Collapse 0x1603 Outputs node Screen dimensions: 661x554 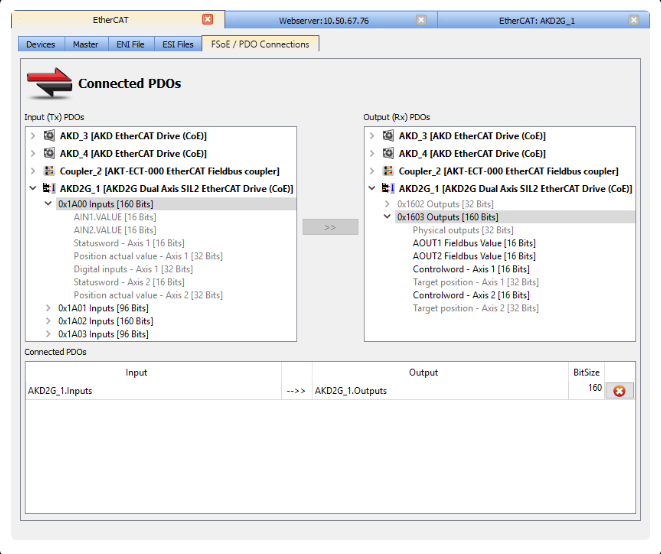(387, 217)
